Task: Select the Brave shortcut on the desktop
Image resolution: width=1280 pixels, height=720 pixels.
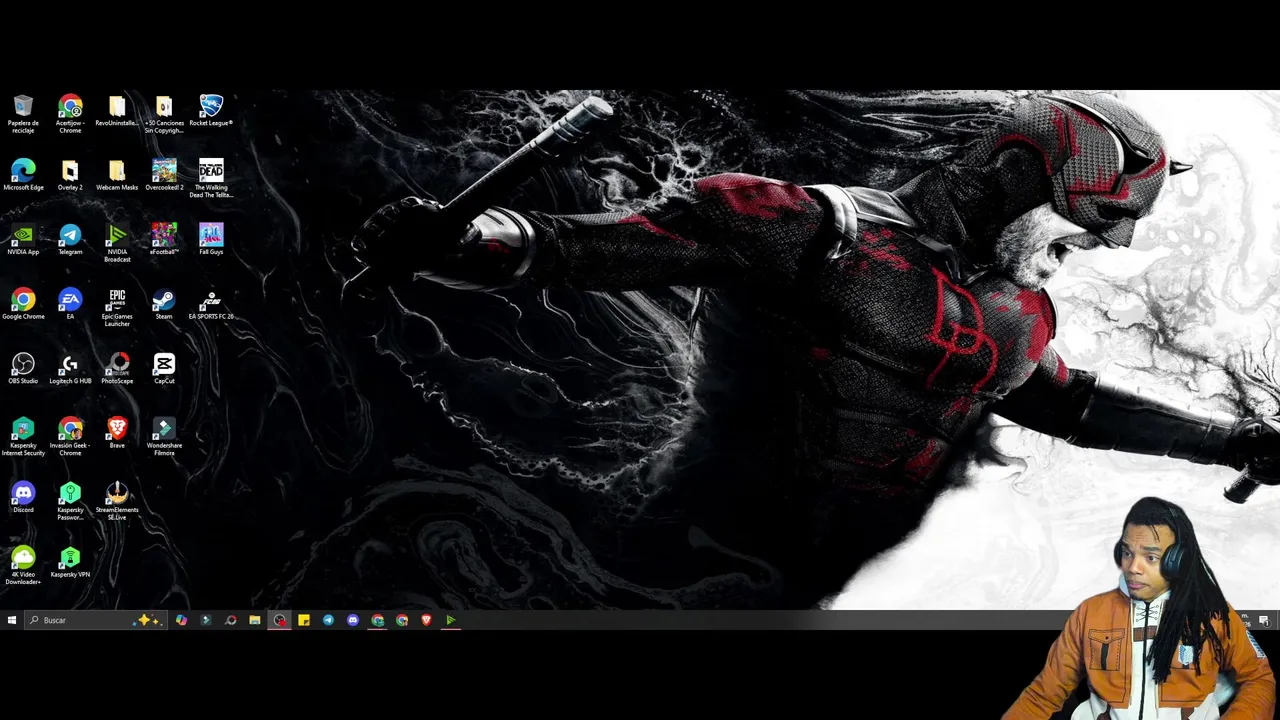Action: coord(117,433)
